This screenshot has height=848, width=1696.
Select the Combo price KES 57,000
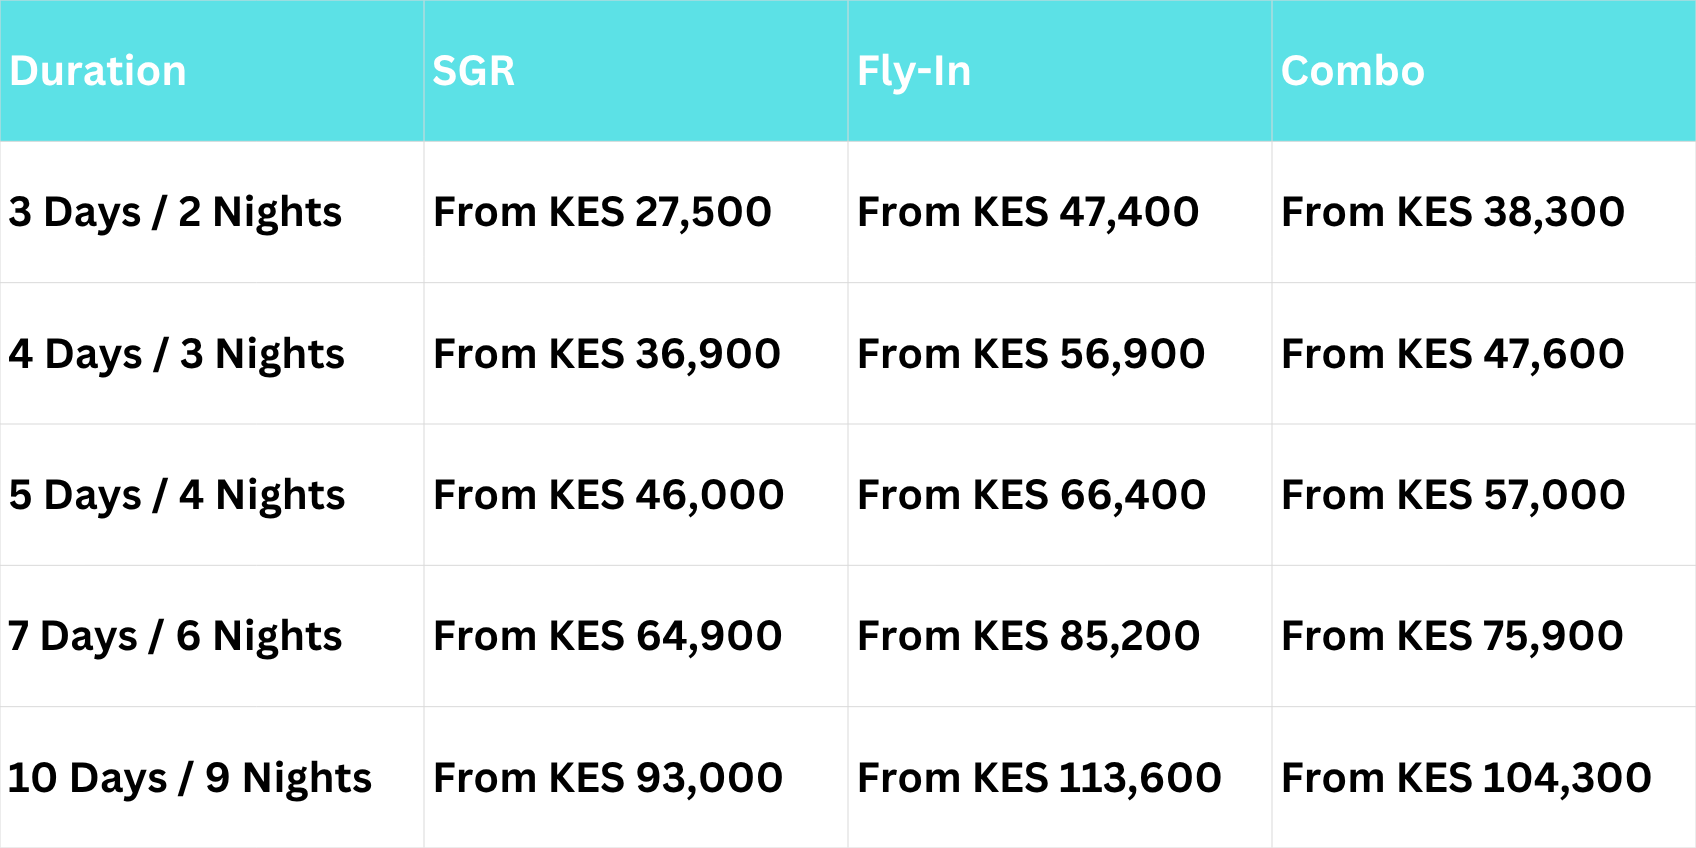click(x=1453, y=495)
